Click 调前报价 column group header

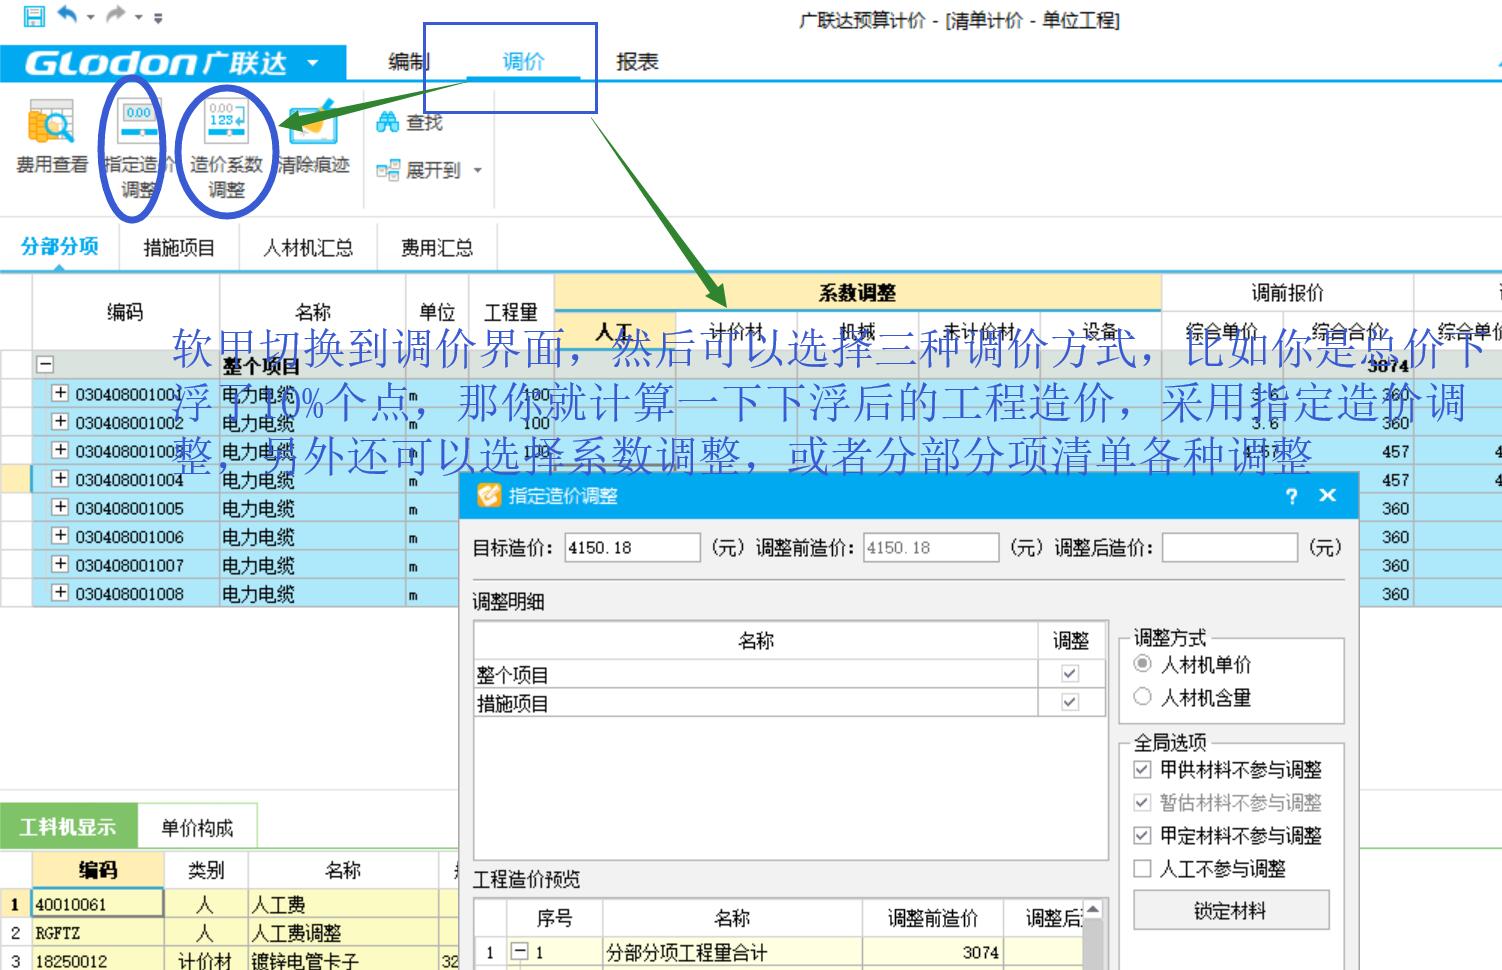(x=1287, y=293)
